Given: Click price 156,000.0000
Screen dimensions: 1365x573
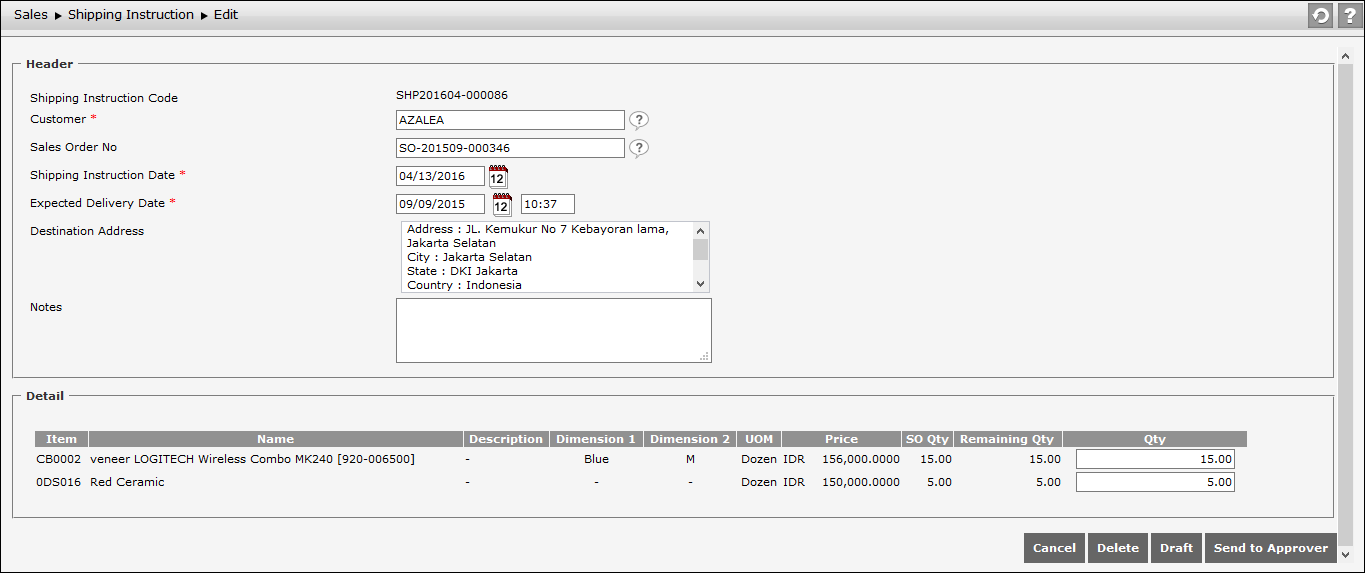Looking at the screenshot, I should click(861, 459).
